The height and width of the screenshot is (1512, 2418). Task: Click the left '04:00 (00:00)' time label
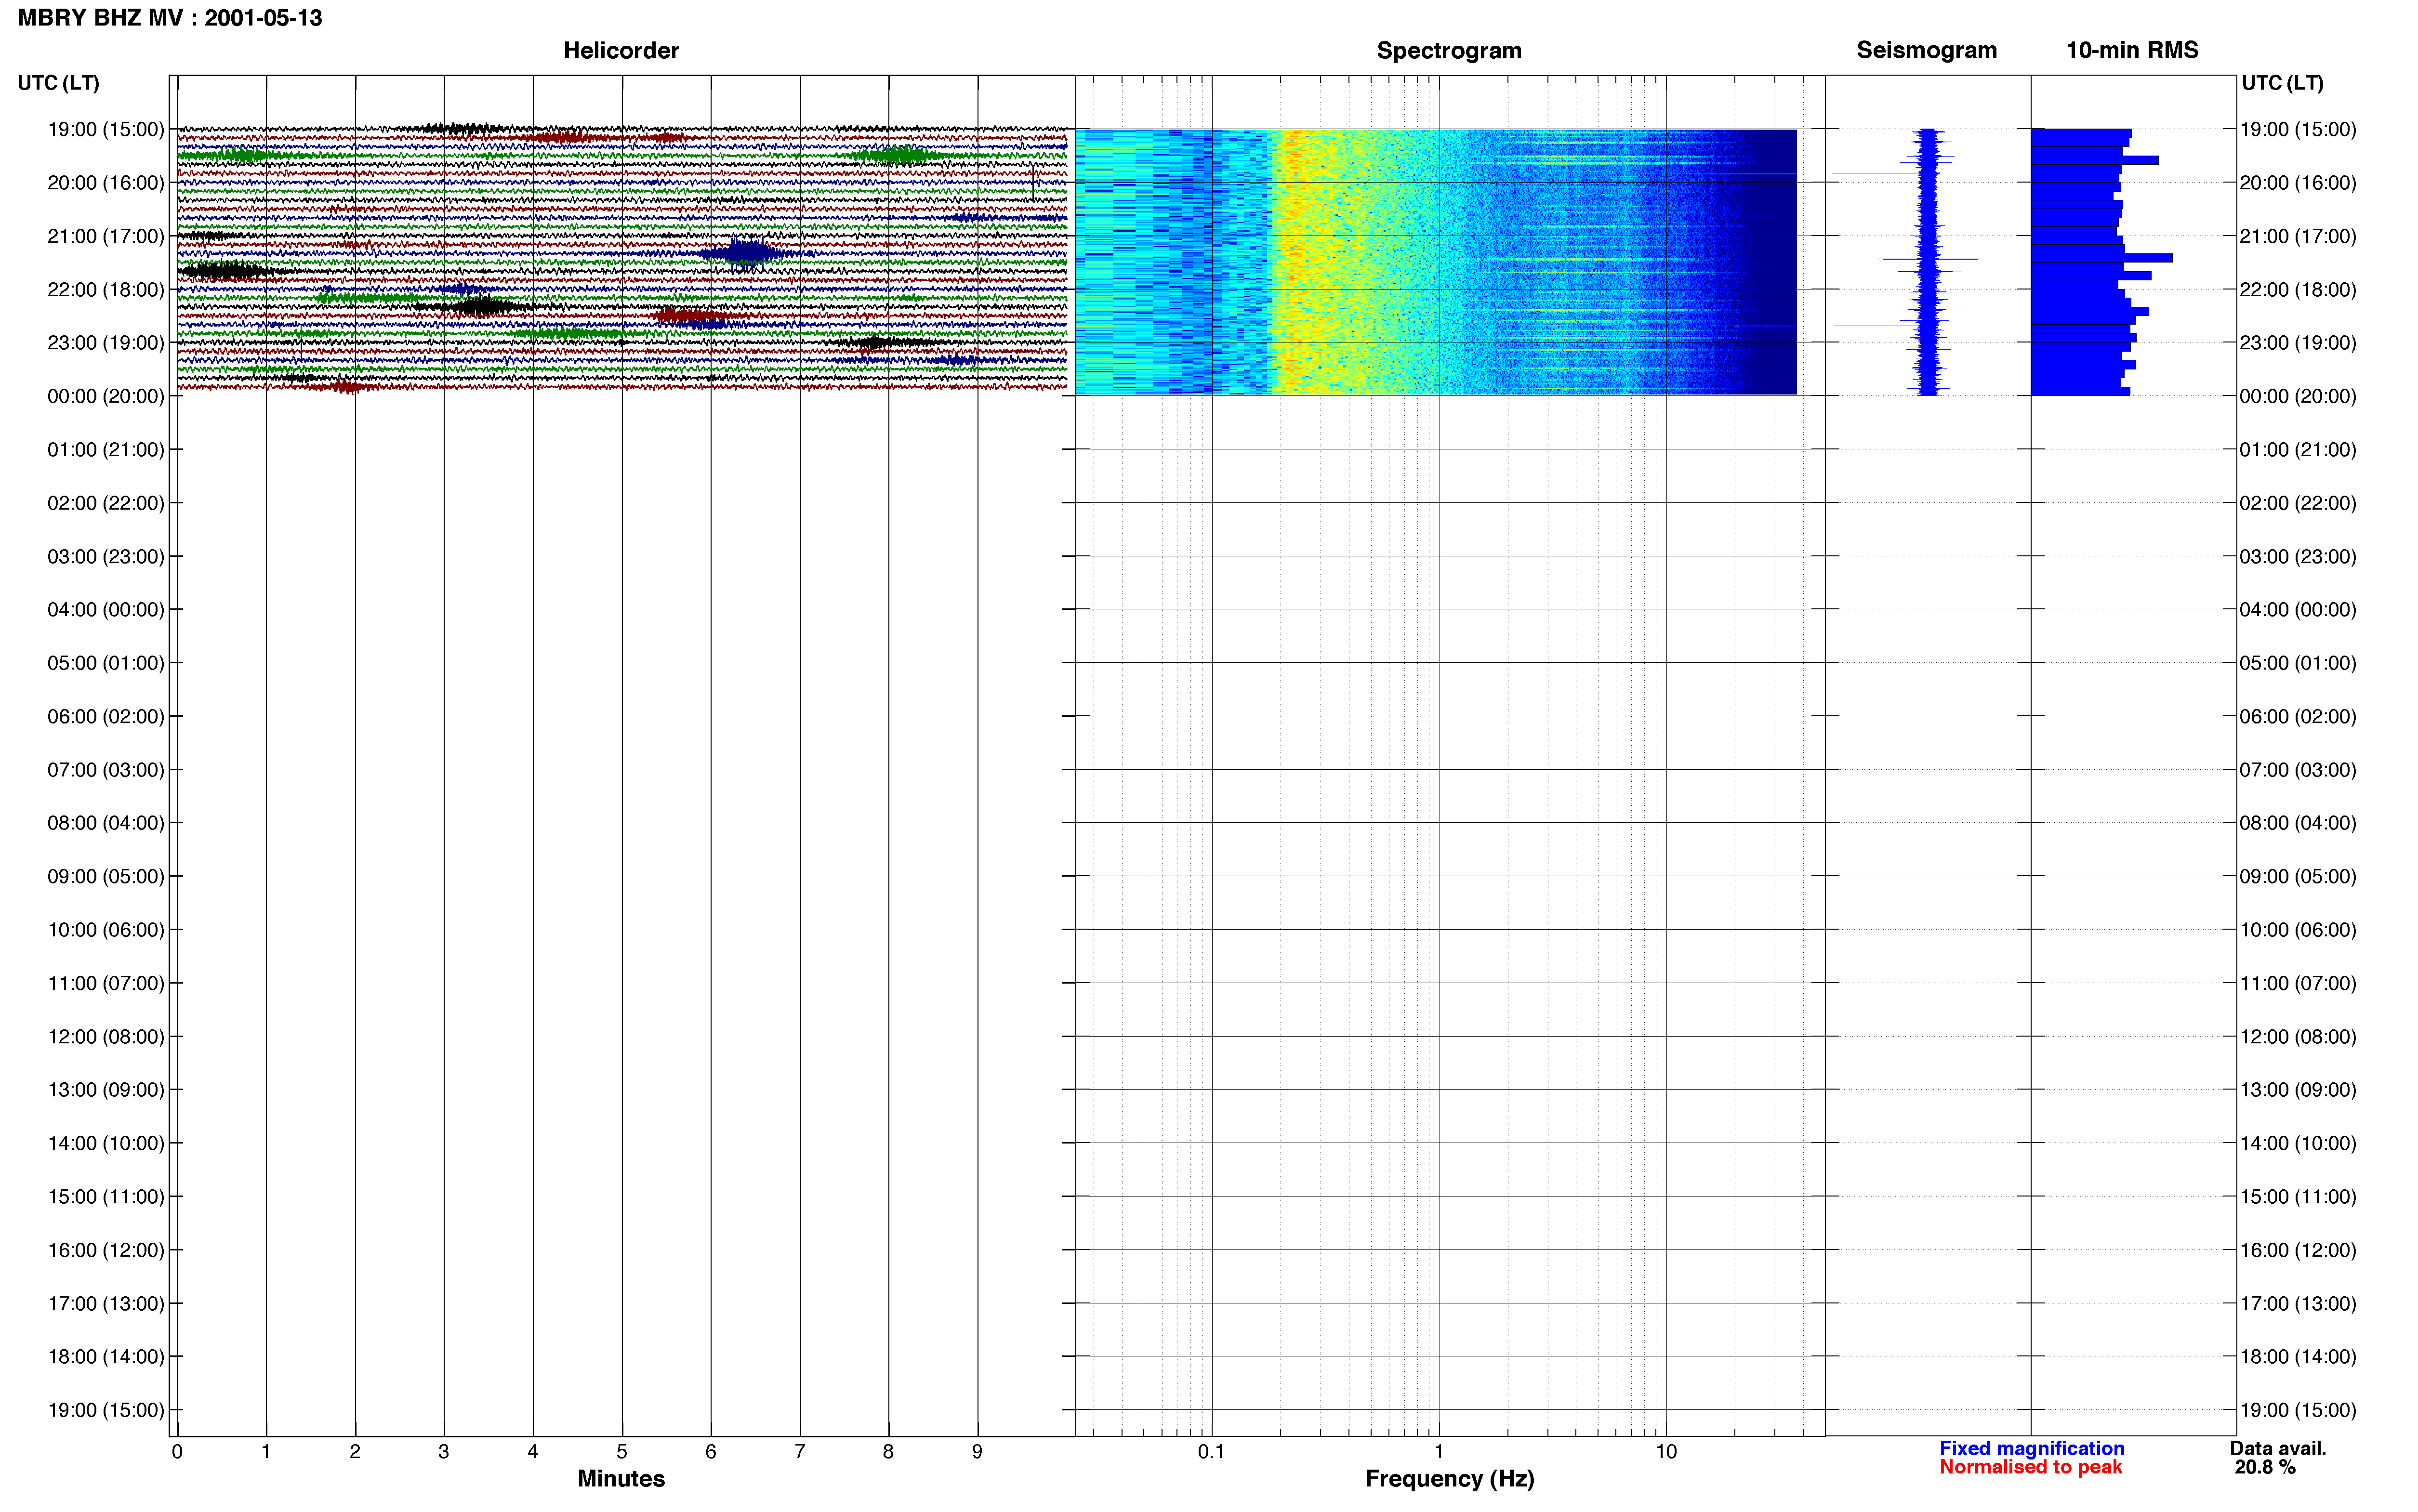click(106, 610)
